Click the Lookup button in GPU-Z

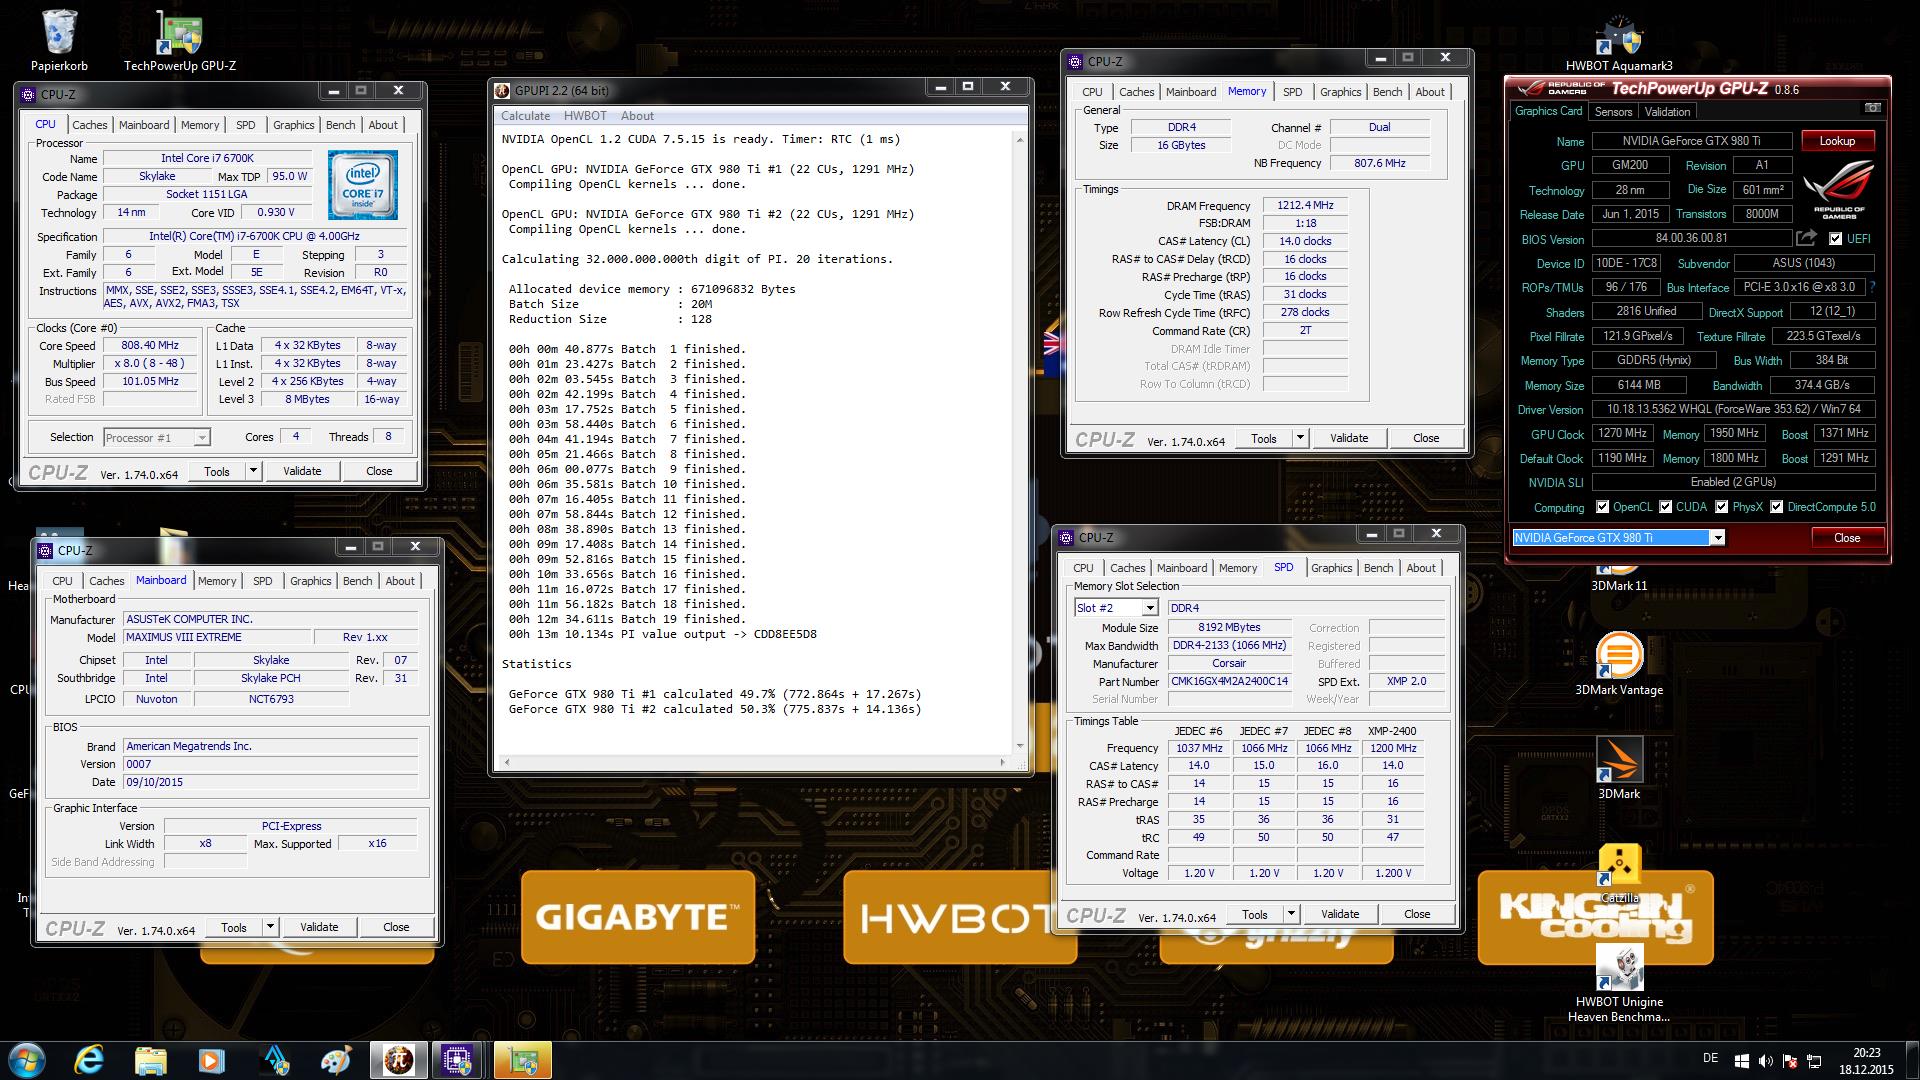(1837, 141)
